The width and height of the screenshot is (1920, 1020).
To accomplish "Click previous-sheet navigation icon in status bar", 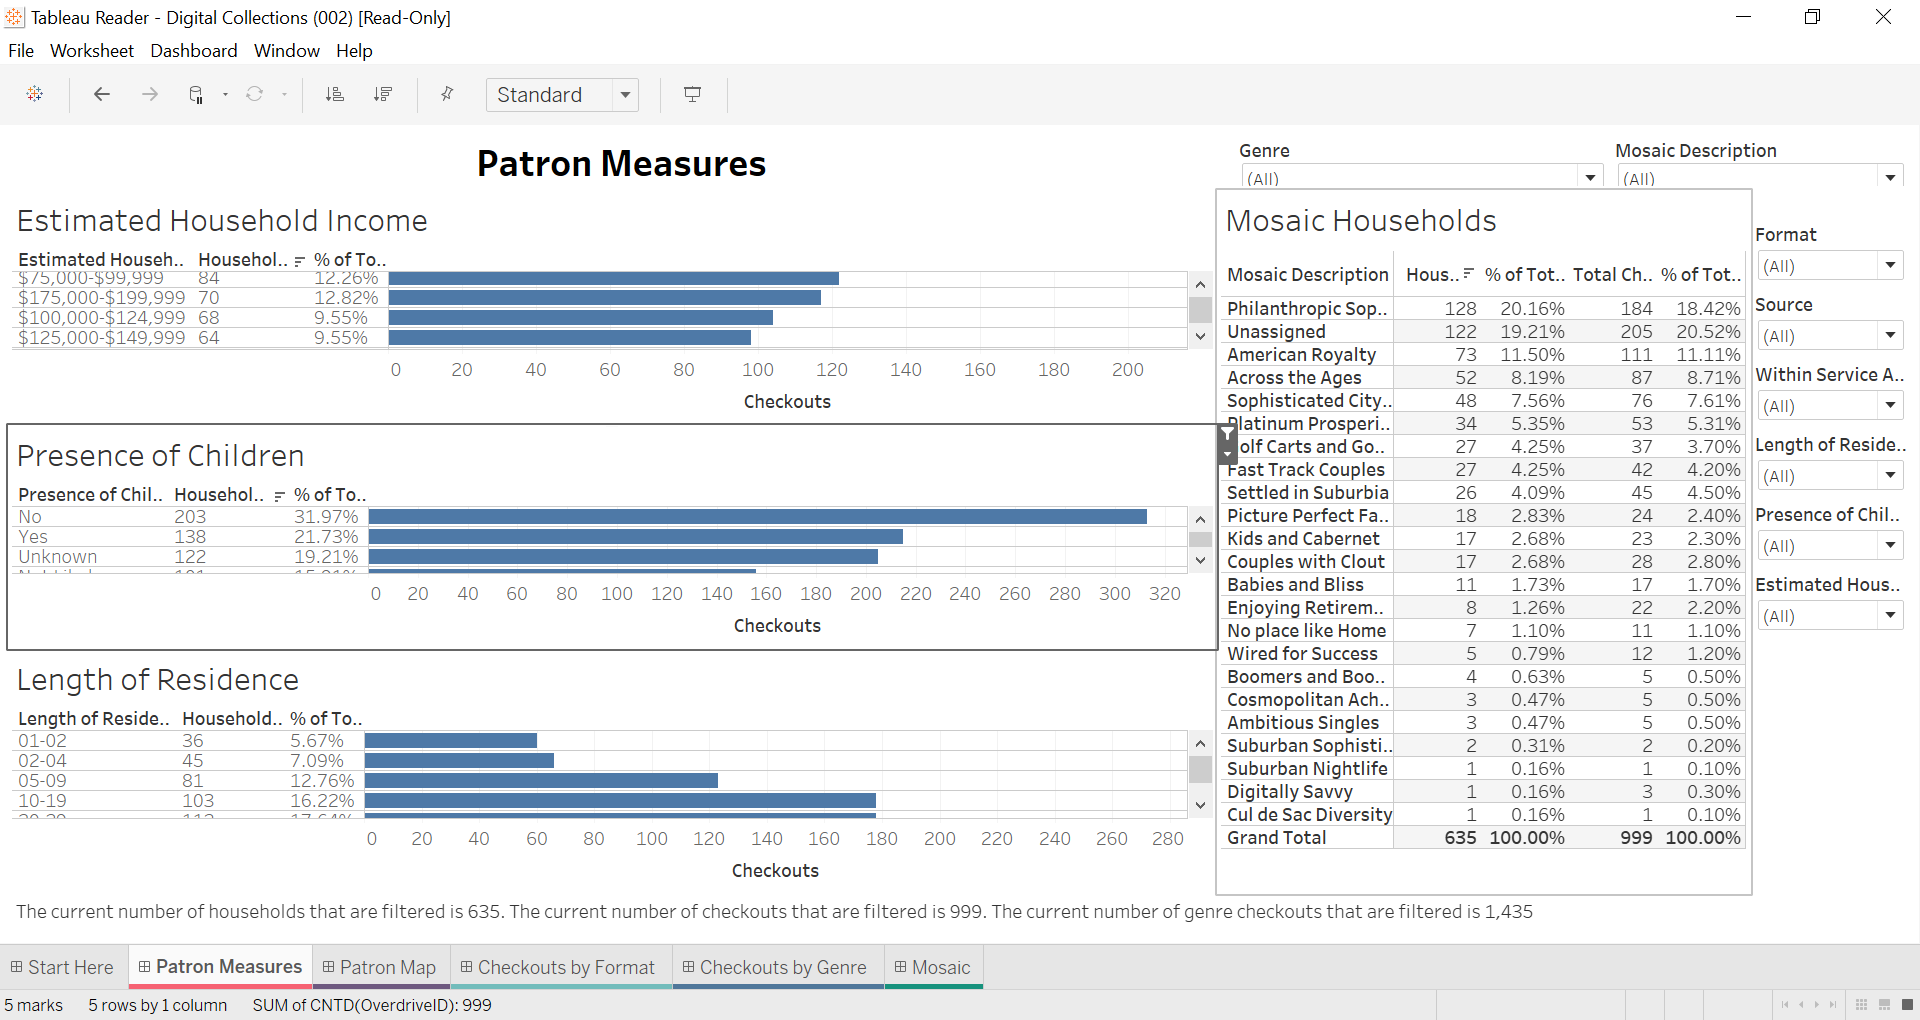I will (x=1801, y=1005).
